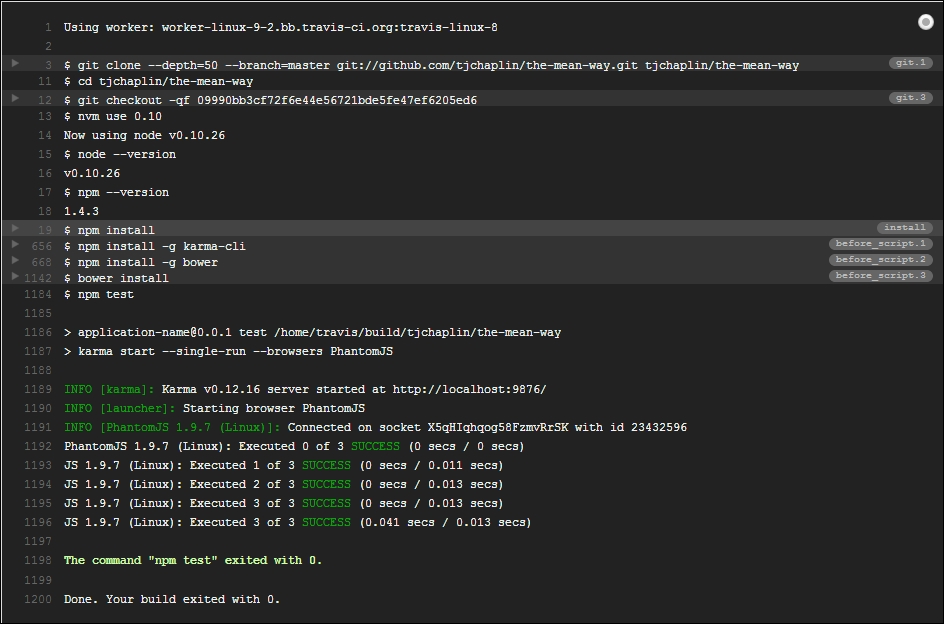The width and height of the screenshot is (944, 624).
Task: Click the circular log-tail toggle icon
Action: pyautogui.click(x=925, y=22)
